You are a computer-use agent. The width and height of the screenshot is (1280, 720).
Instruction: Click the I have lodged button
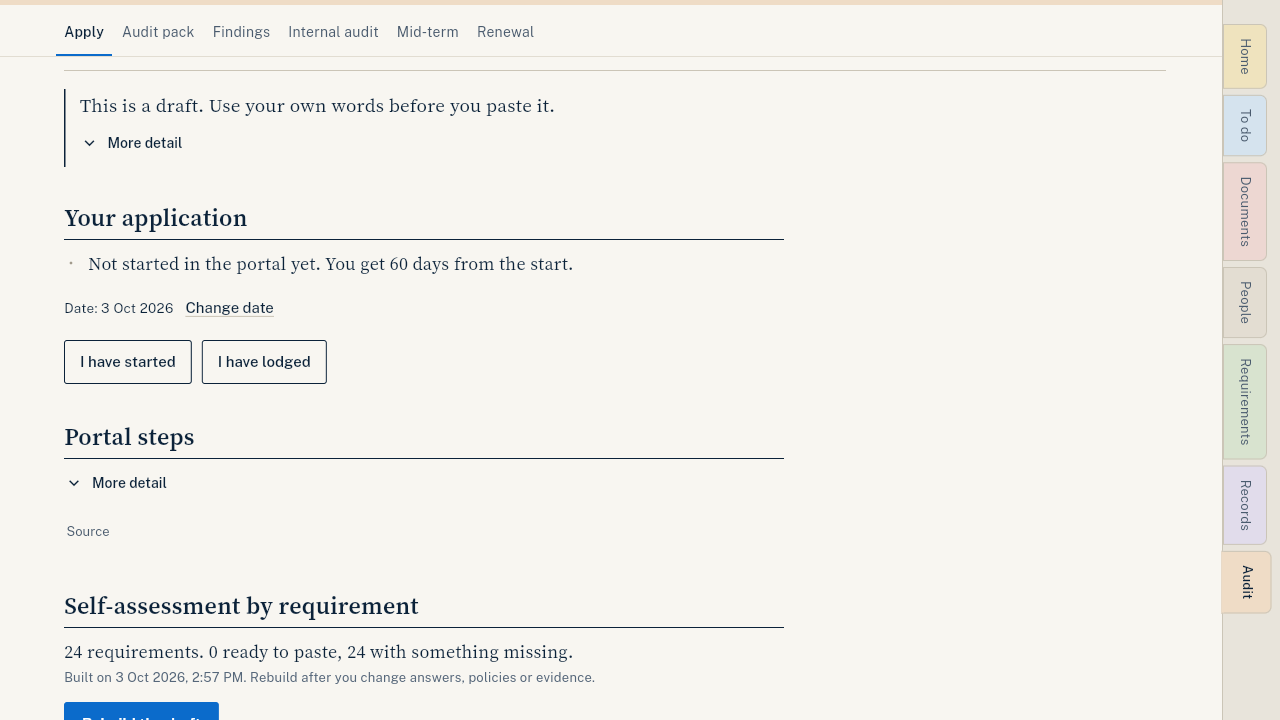(x=264, y=362)
